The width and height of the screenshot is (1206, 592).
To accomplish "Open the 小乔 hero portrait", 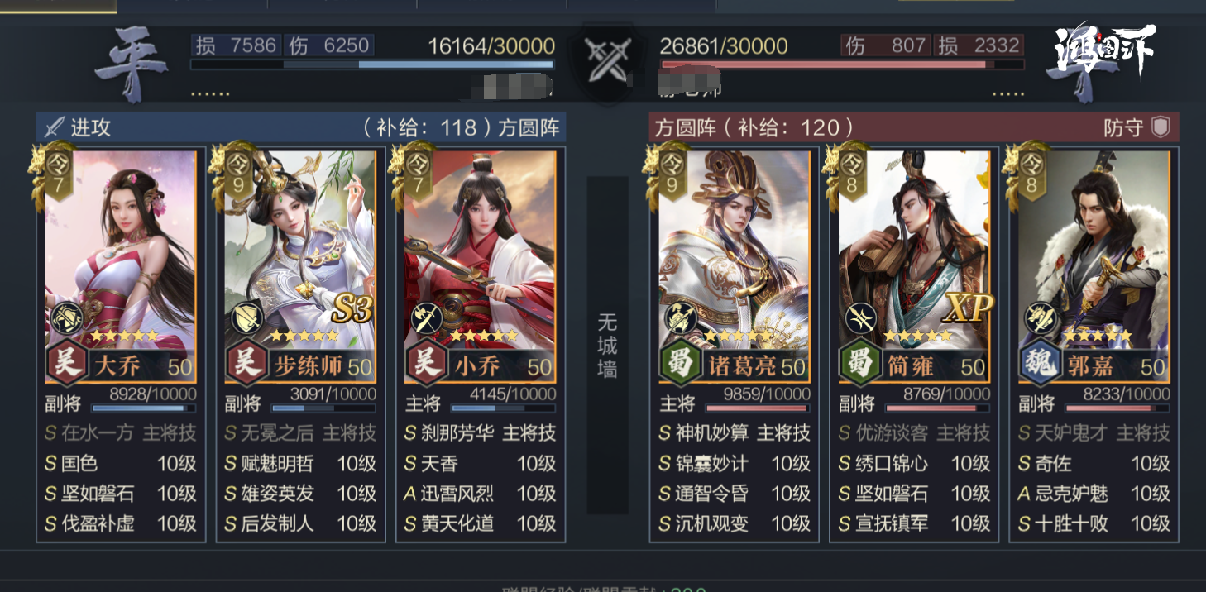I will point(479,266).
